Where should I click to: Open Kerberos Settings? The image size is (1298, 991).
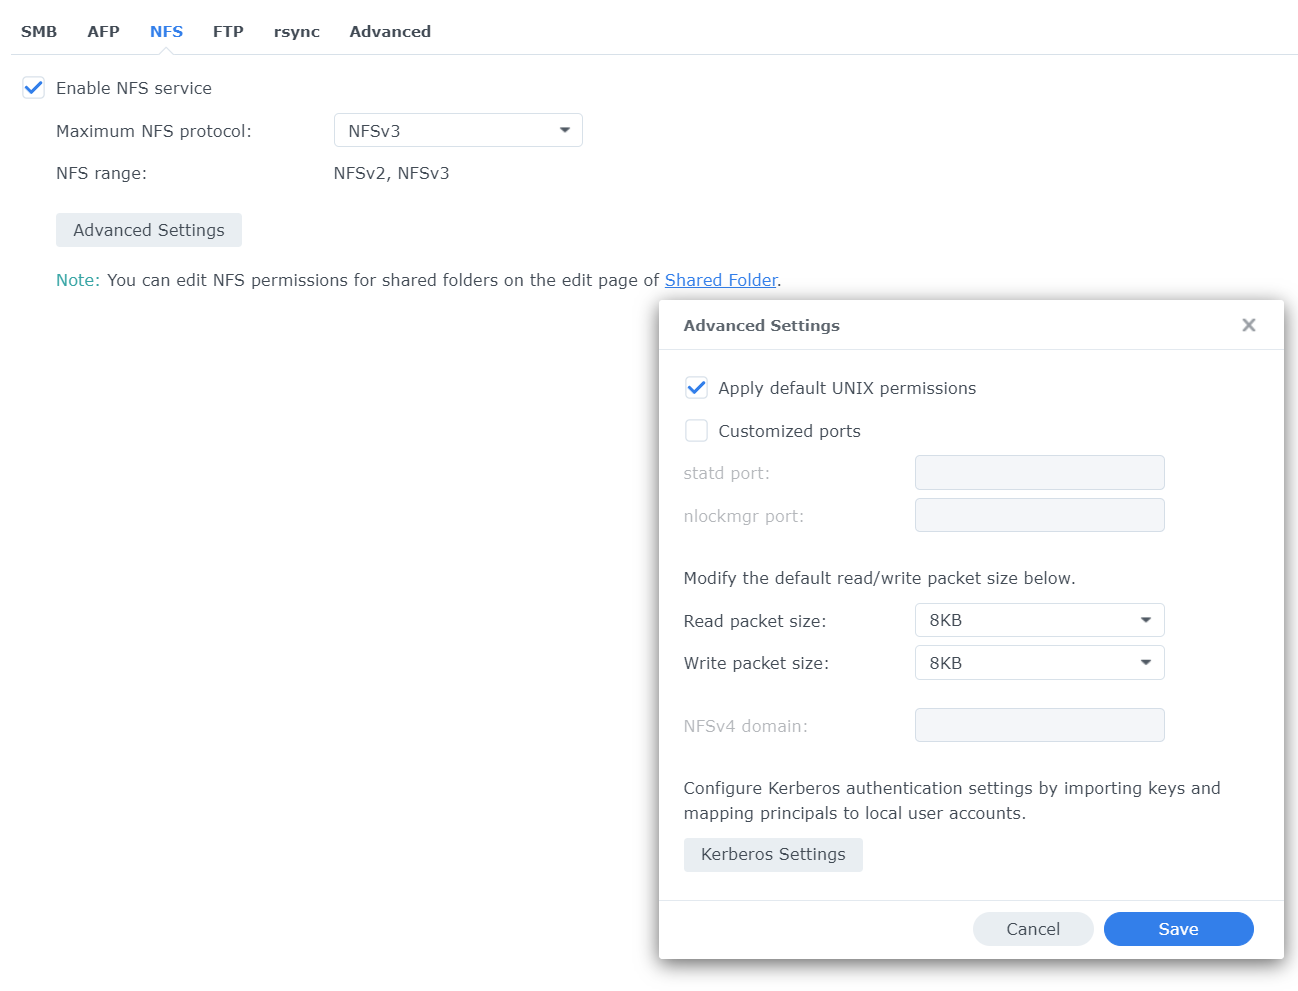coord(773,855)
